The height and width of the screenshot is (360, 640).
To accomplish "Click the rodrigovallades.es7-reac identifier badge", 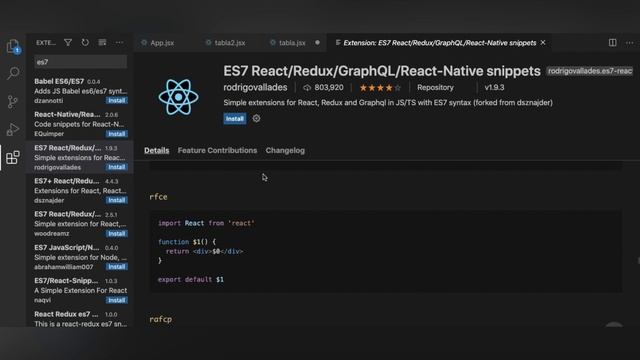I will point(590,71).
